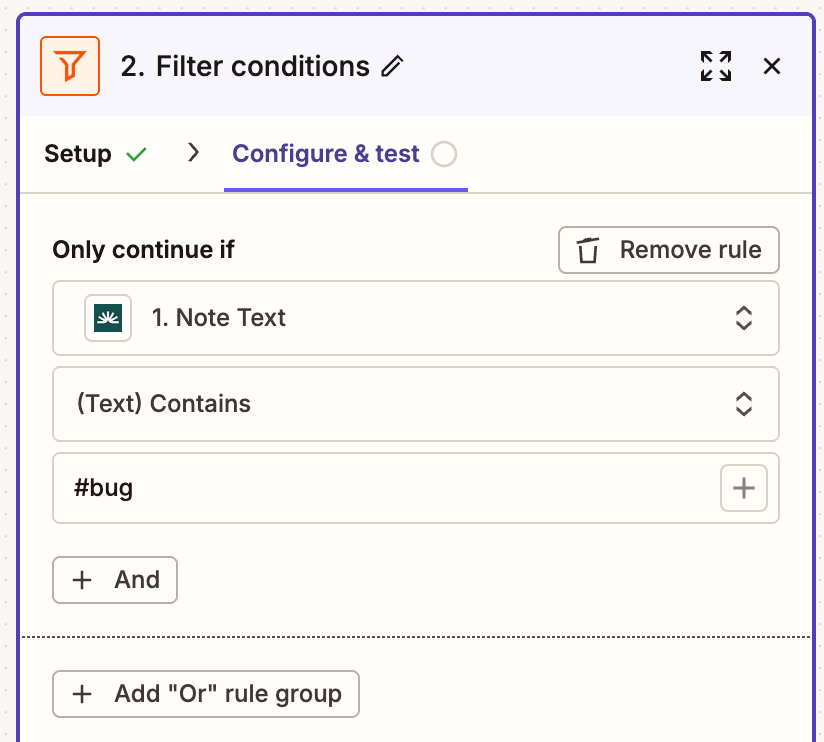The width and height of the screenshot is (824, 742).
Task: Open the "(Text) Contains" condition dropdown
Action: (x=400, y=404)
